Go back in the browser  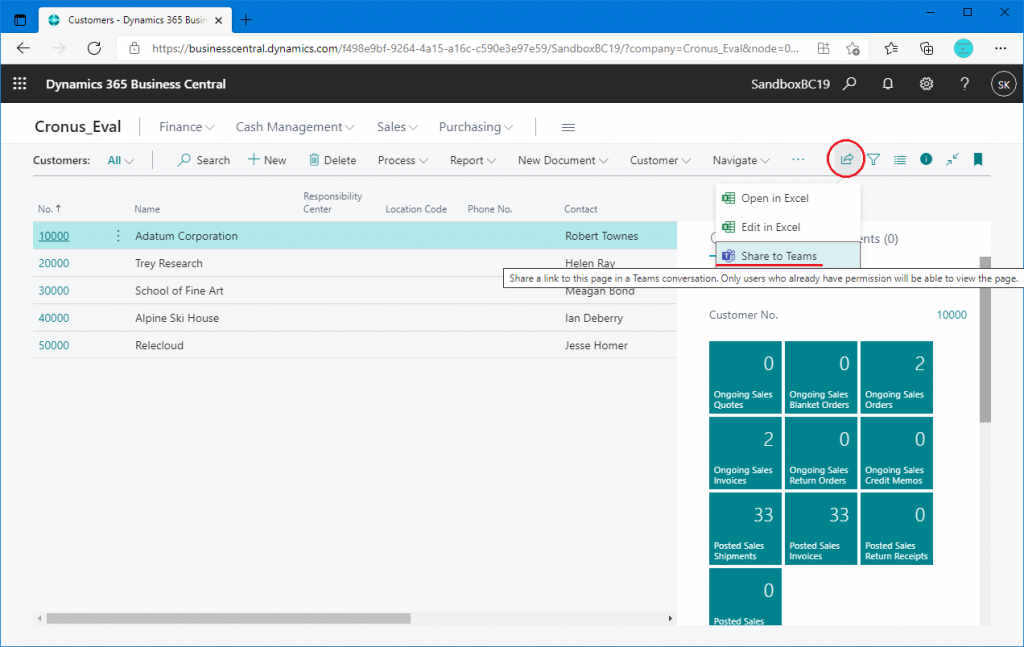pos(24,48)
